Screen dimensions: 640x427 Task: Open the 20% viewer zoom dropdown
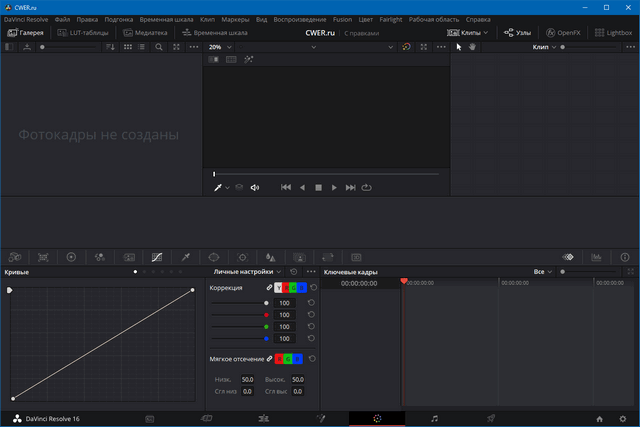[220, 47]
